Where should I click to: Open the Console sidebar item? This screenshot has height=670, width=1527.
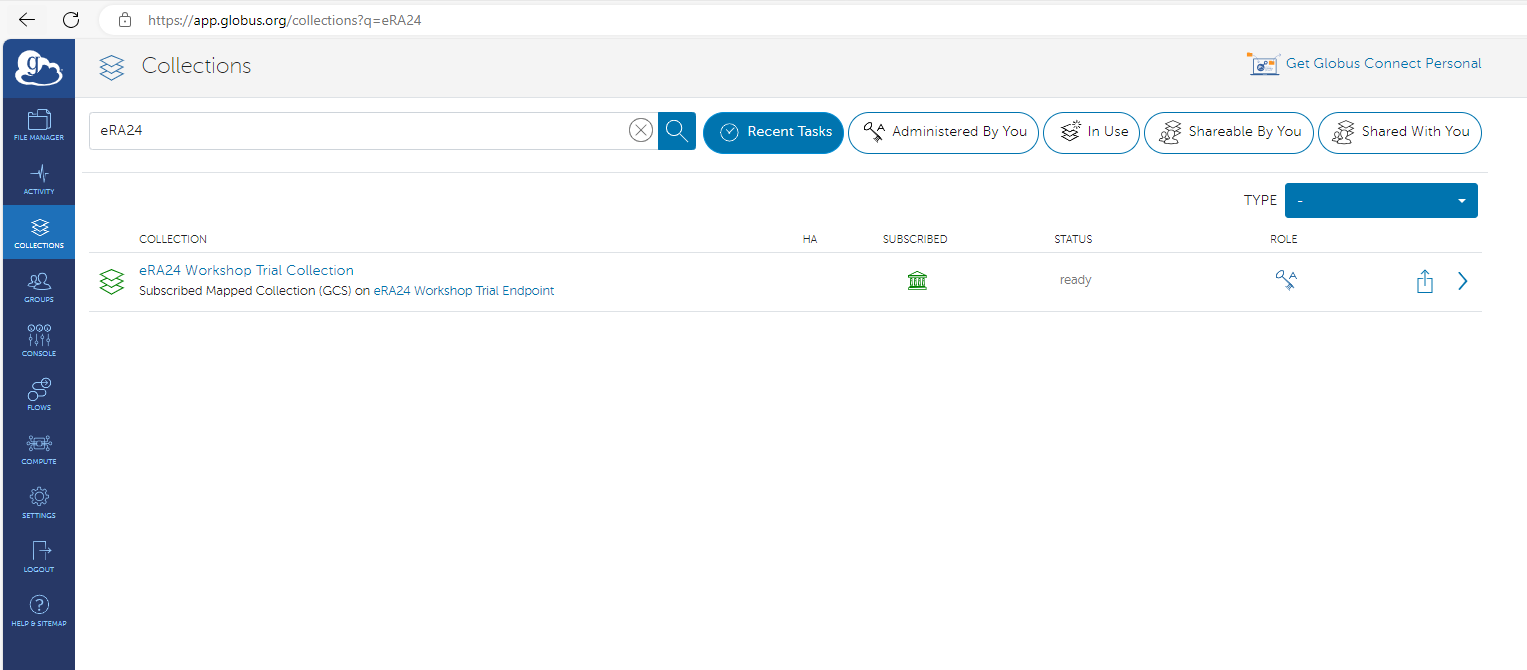[39, 341]
